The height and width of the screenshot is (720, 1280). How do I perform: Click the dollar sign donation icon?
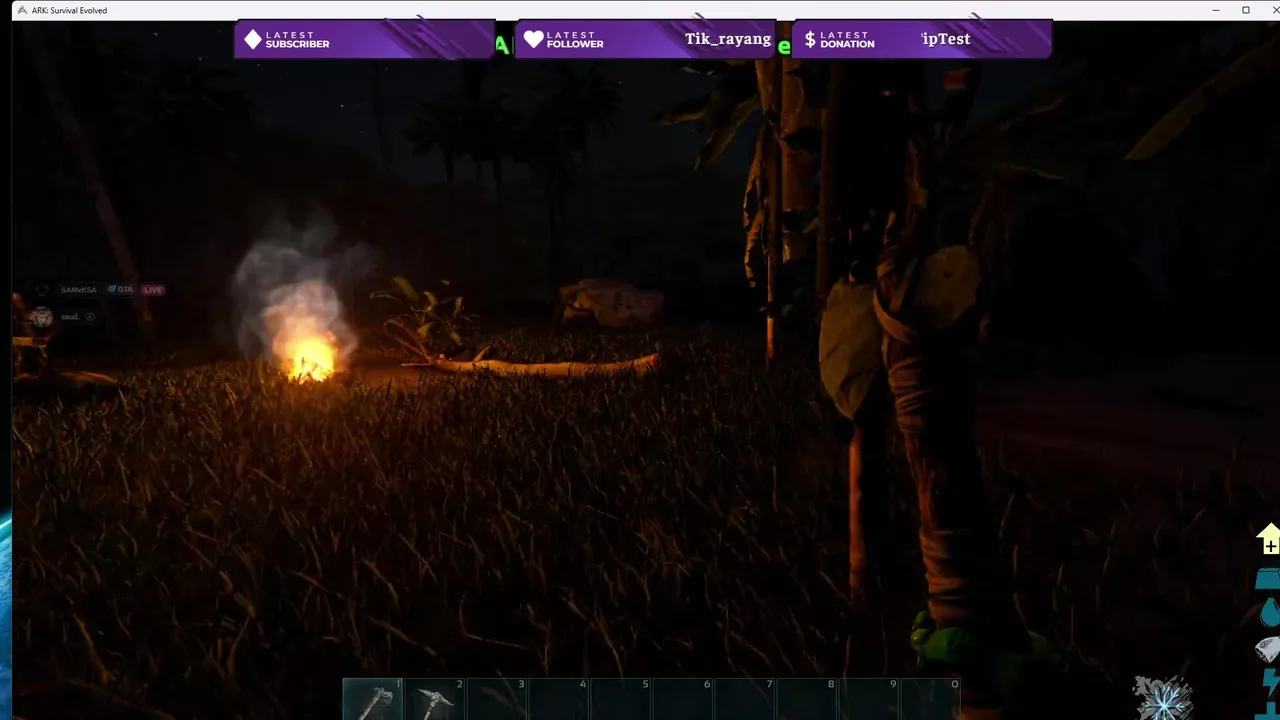[x=810, y=39]
